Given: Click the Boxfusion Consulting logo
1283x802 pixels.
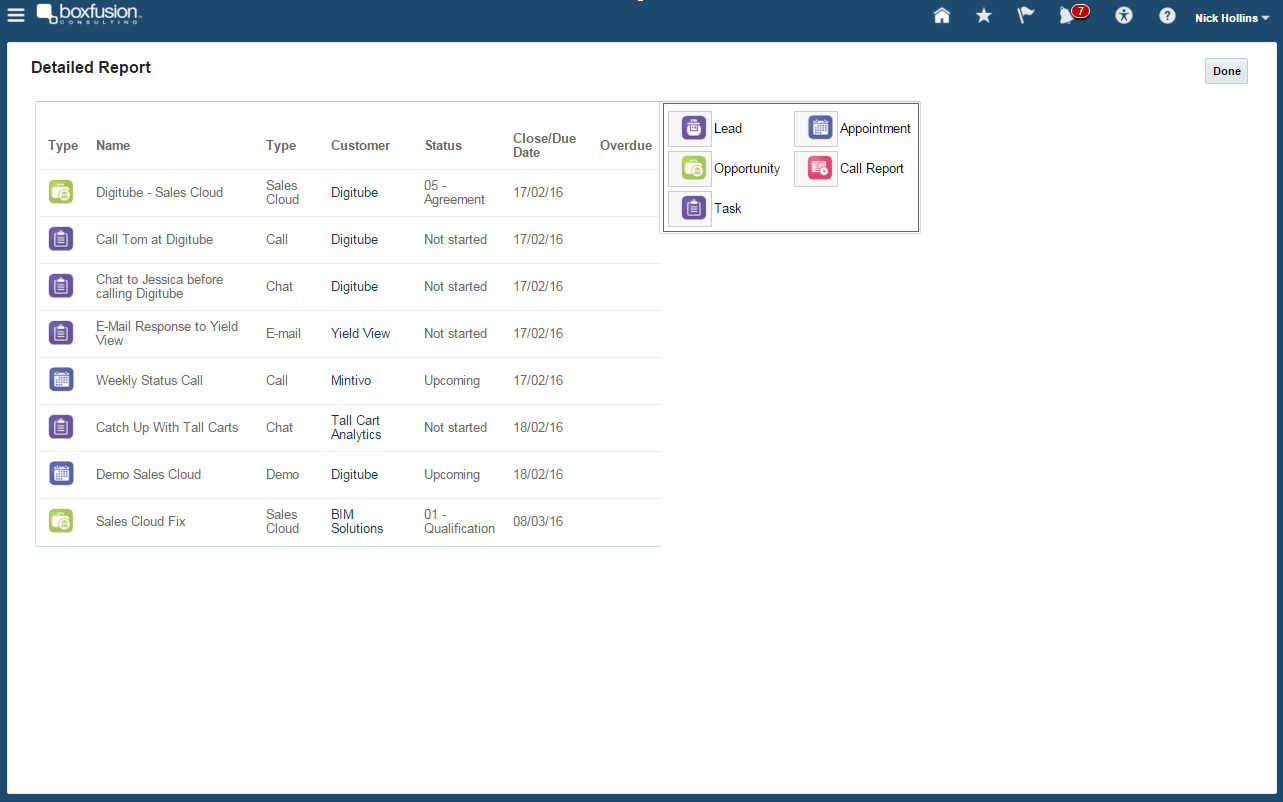Looking at the screenshot, I should tap(89, 14).
